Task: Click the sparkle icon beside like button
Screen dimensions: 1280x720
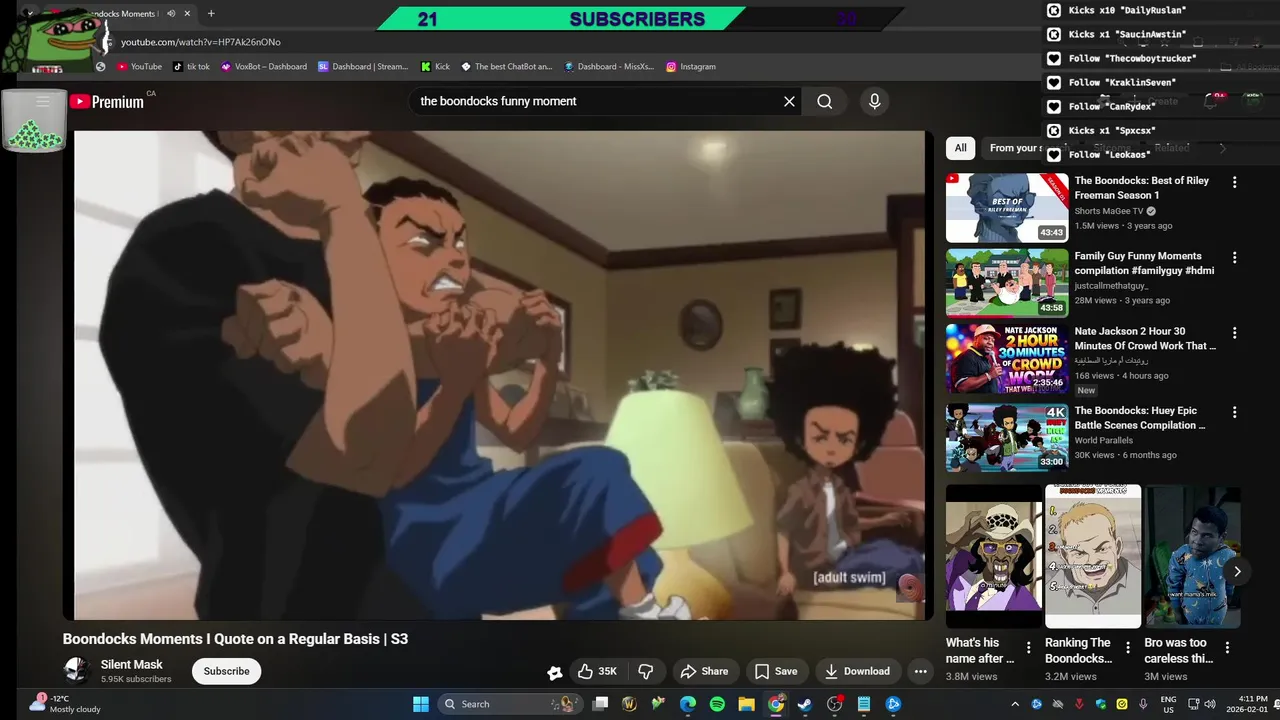Action: 554,672
